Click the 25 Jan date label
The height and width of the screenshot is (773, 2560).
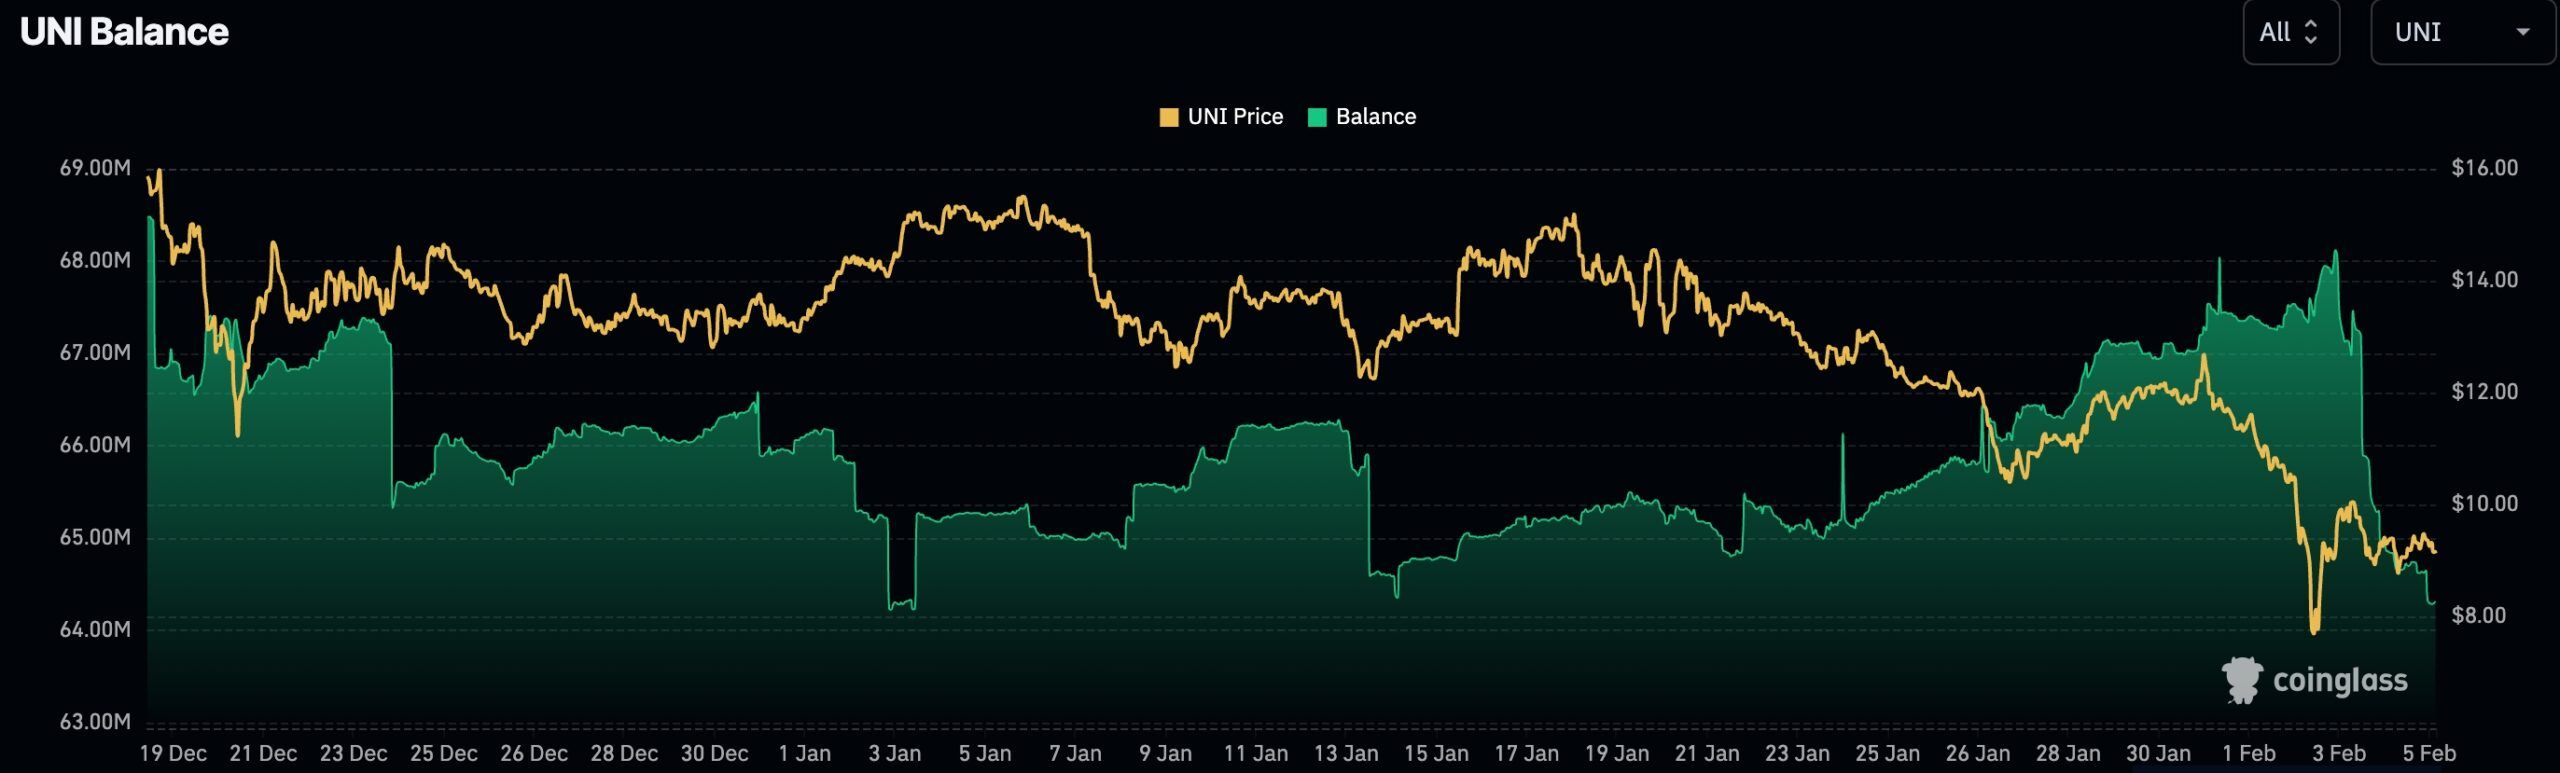coord(1887,753)
